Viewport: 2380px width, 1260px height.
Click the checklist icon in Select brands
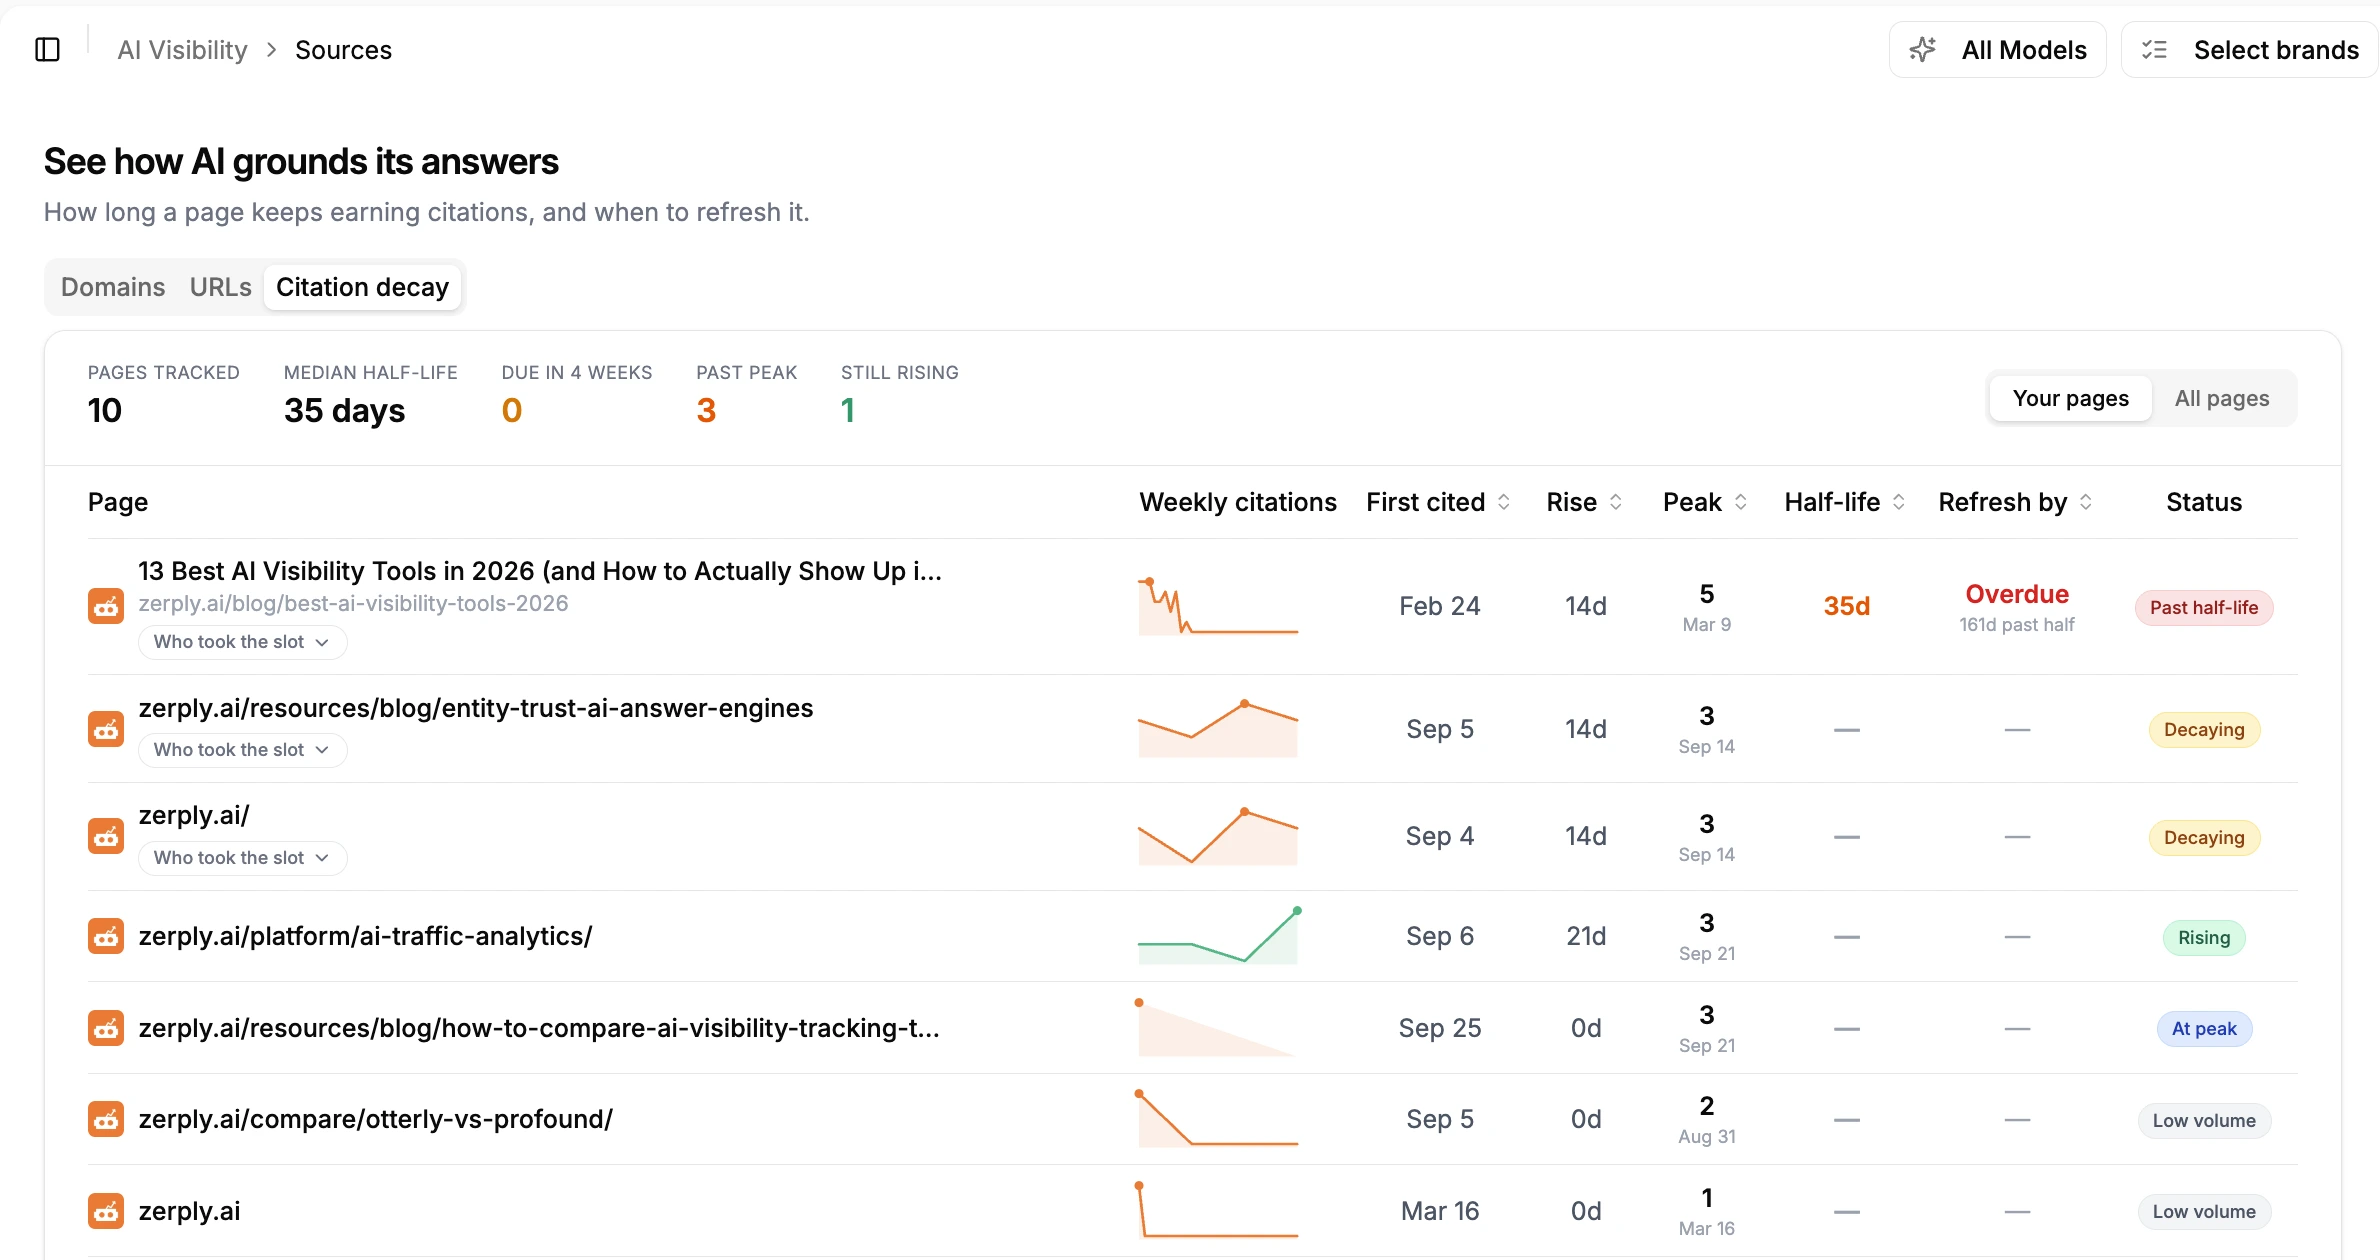tap(2154, 50)
